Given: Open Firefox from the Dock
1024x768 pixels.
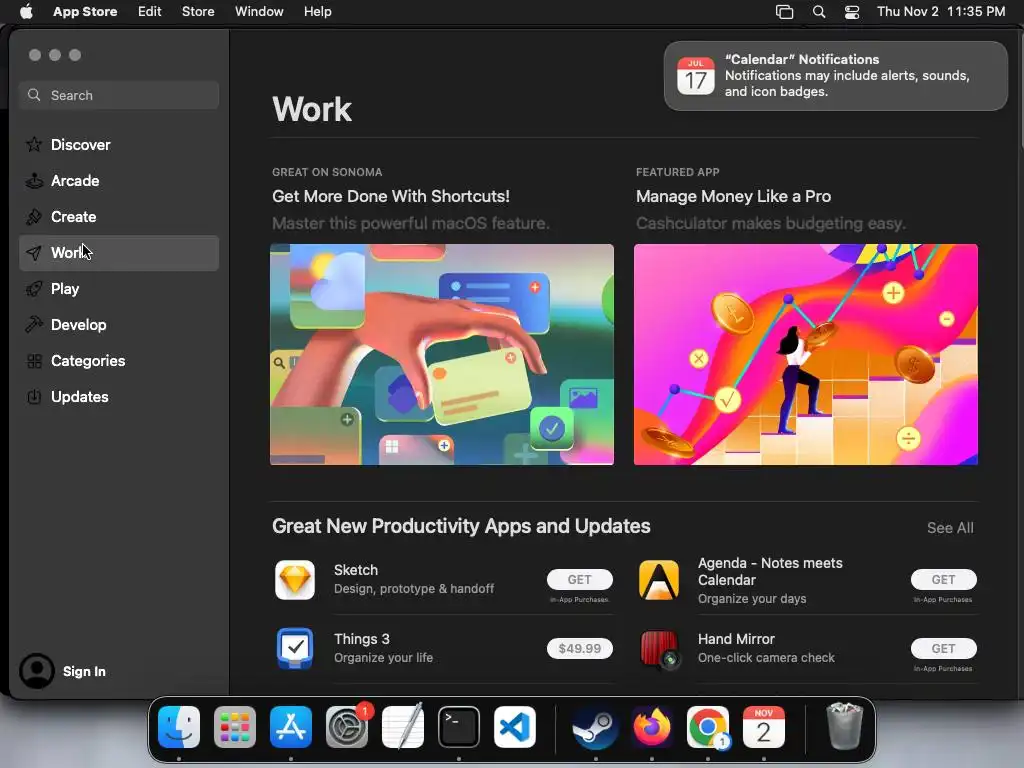Looking at the screenshot, I should [652, 727].
